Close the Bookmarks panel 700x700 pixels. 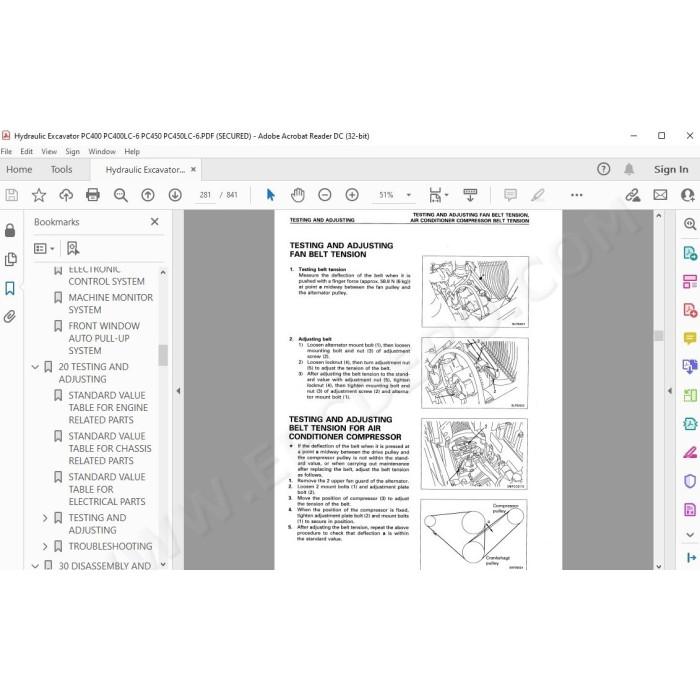154,222
